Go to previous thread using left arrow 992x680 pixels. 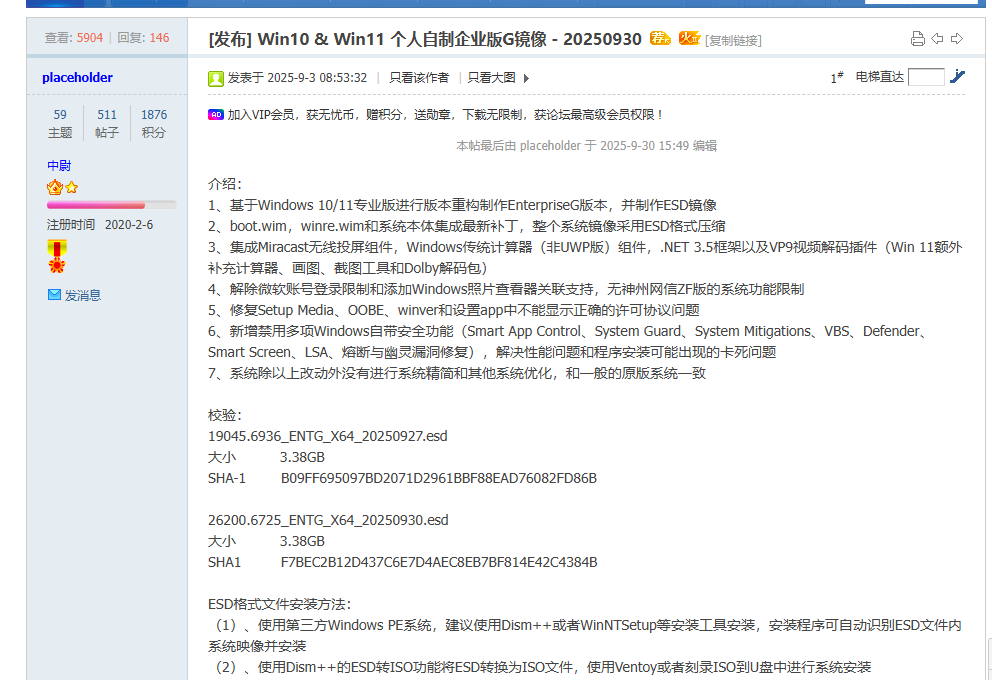(937, 39)
